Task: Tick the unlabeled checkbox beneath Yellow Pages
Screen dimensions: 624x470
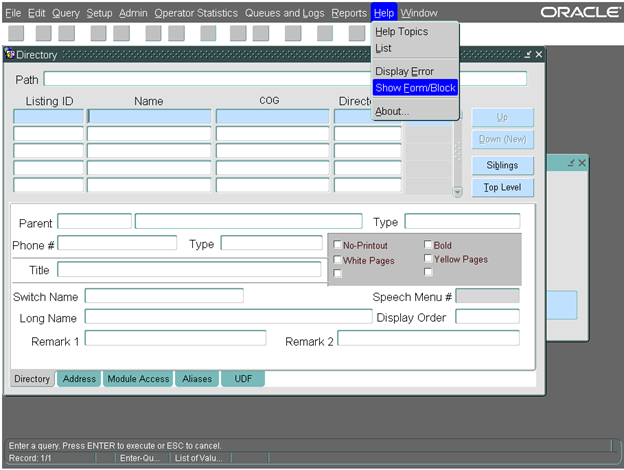Action: click(x=428, y=272)
